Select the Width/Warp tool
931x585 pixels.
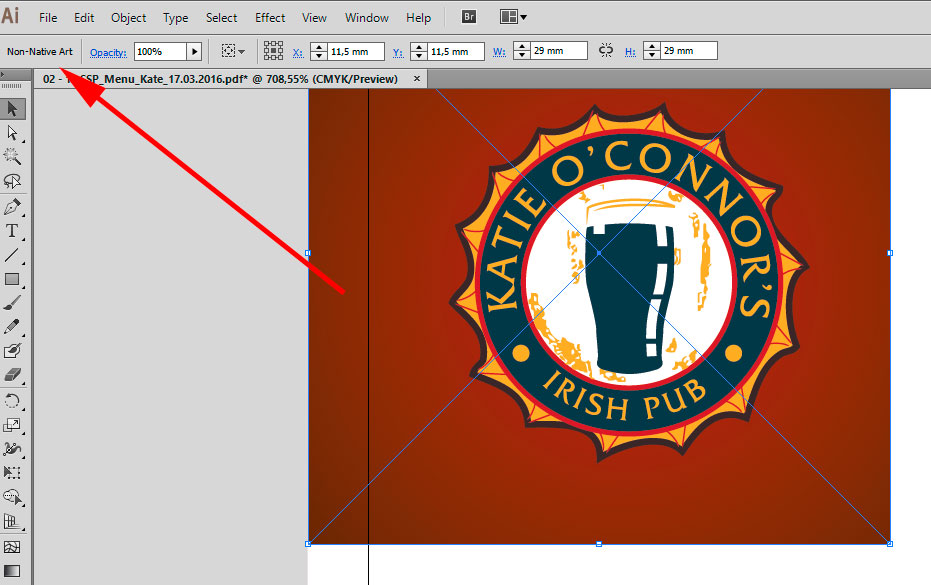point(12,449)
